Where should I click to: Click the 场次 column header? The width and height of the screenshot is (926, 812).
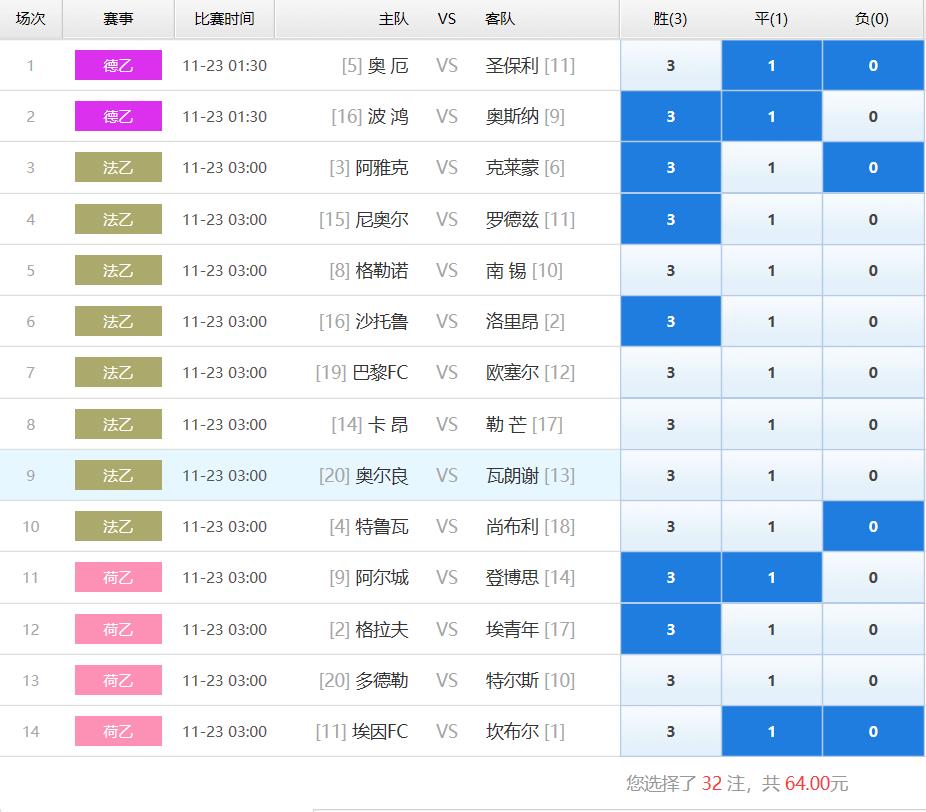[x=31, y=19]
